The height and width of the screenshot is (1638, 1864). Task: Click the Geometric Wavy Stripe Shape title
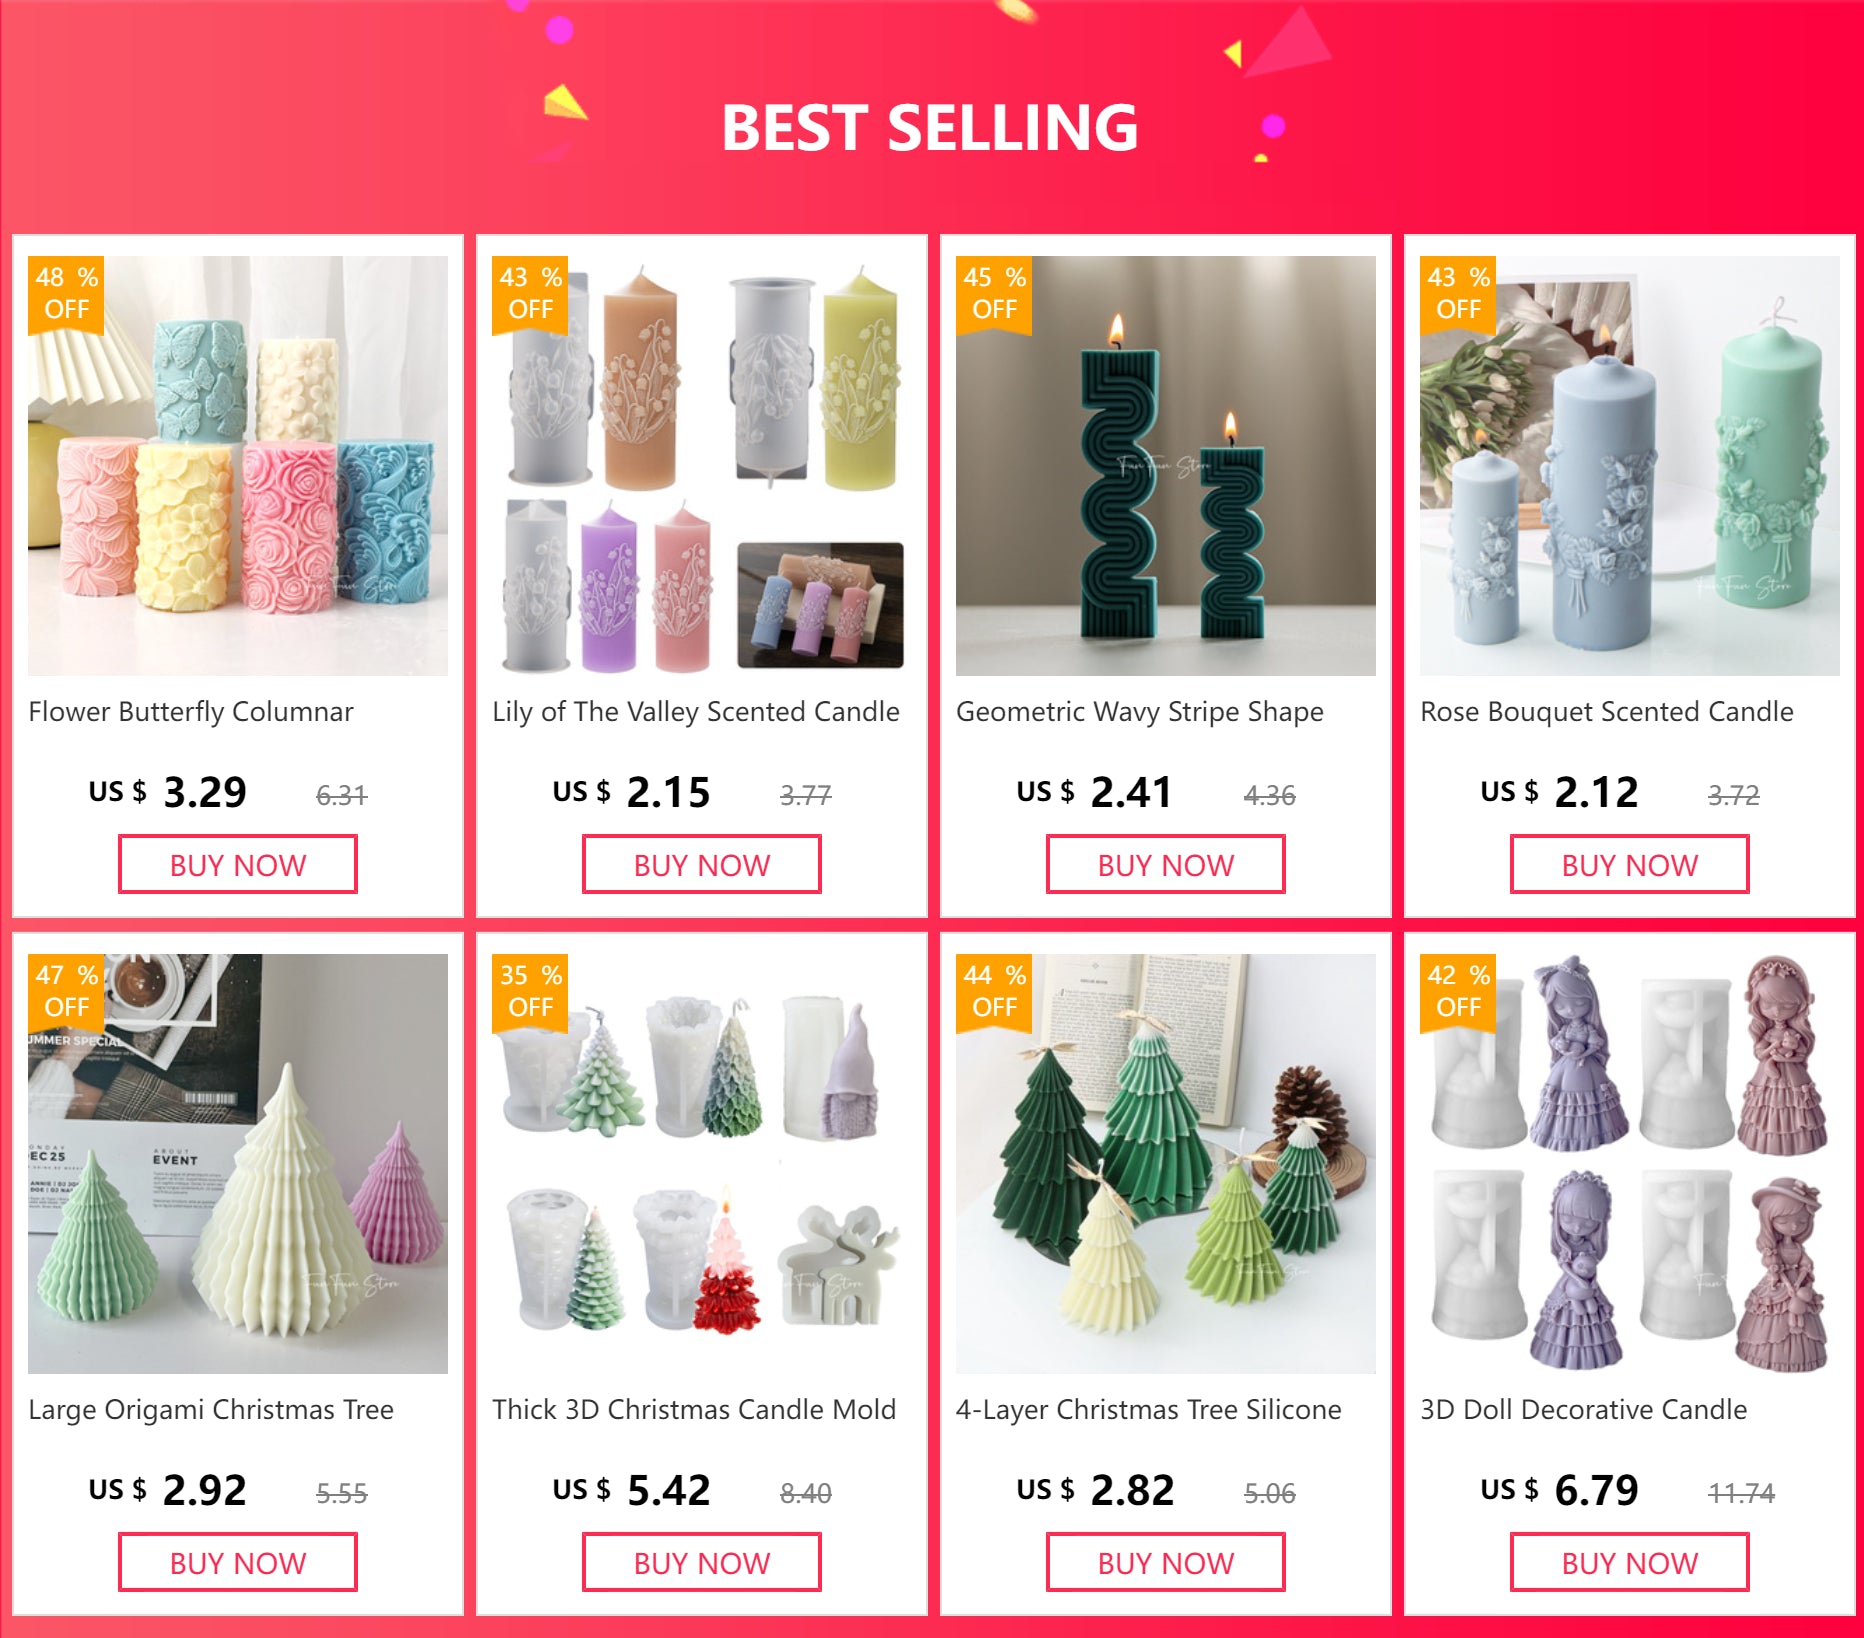1140,712
